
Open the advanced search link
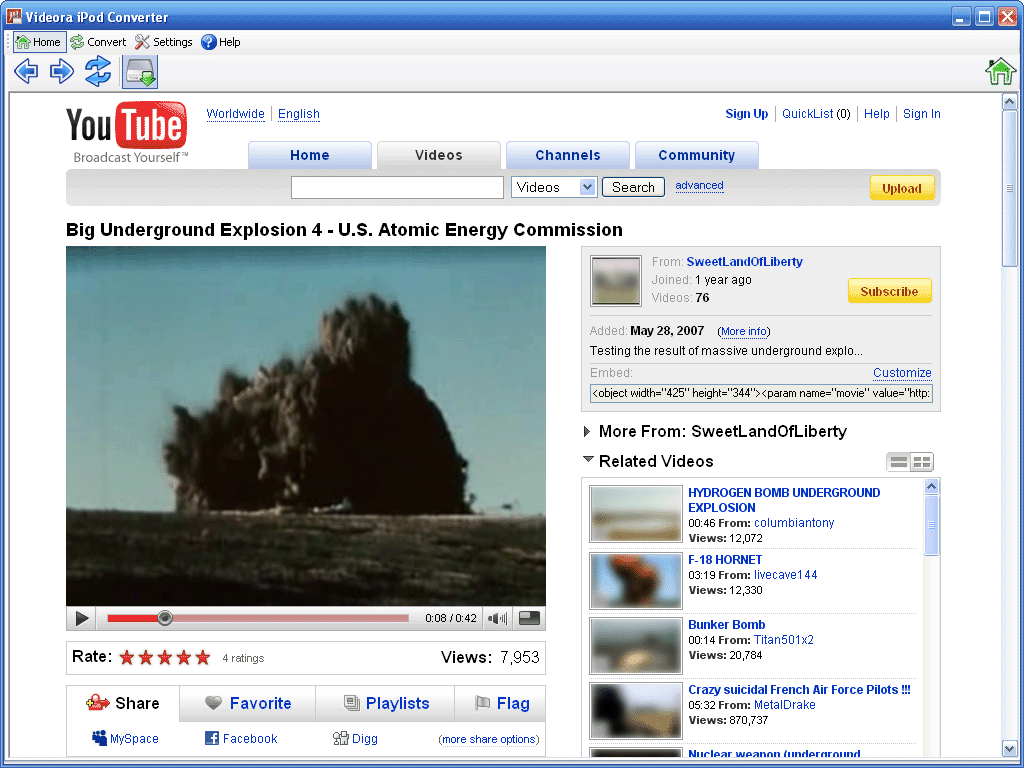pyautogui.click(x=699, y=185)
